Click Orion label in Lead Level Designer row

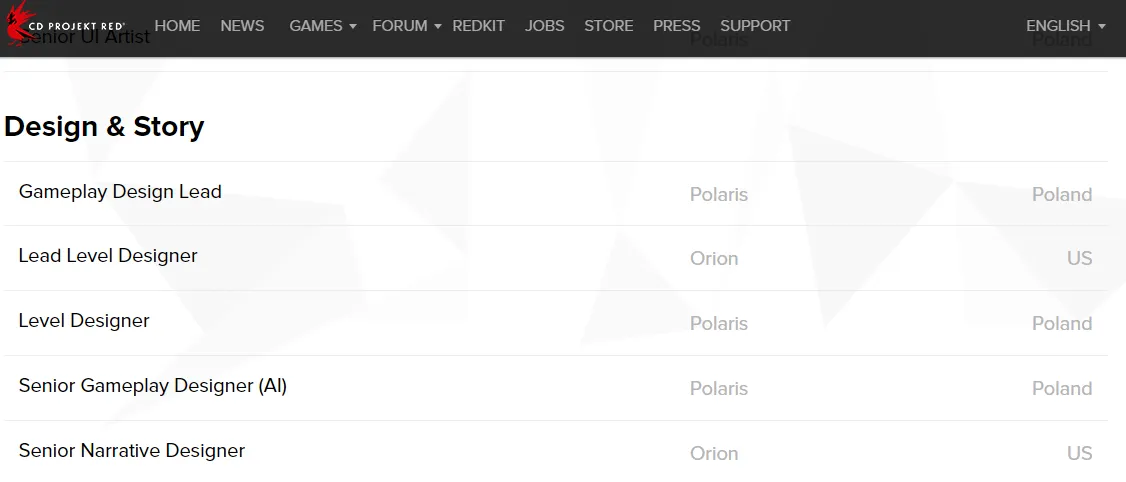click(714, 259)
